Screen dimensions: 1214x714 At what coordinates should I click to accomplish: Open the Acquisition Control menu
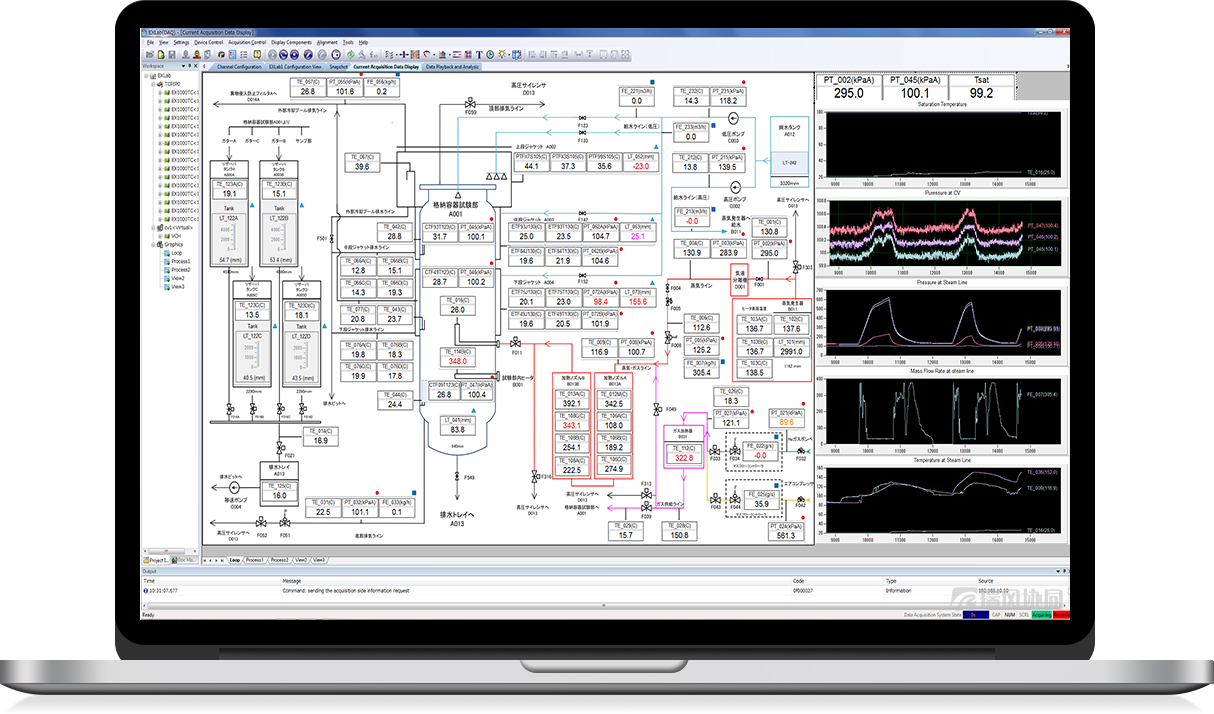coord(246,43)
